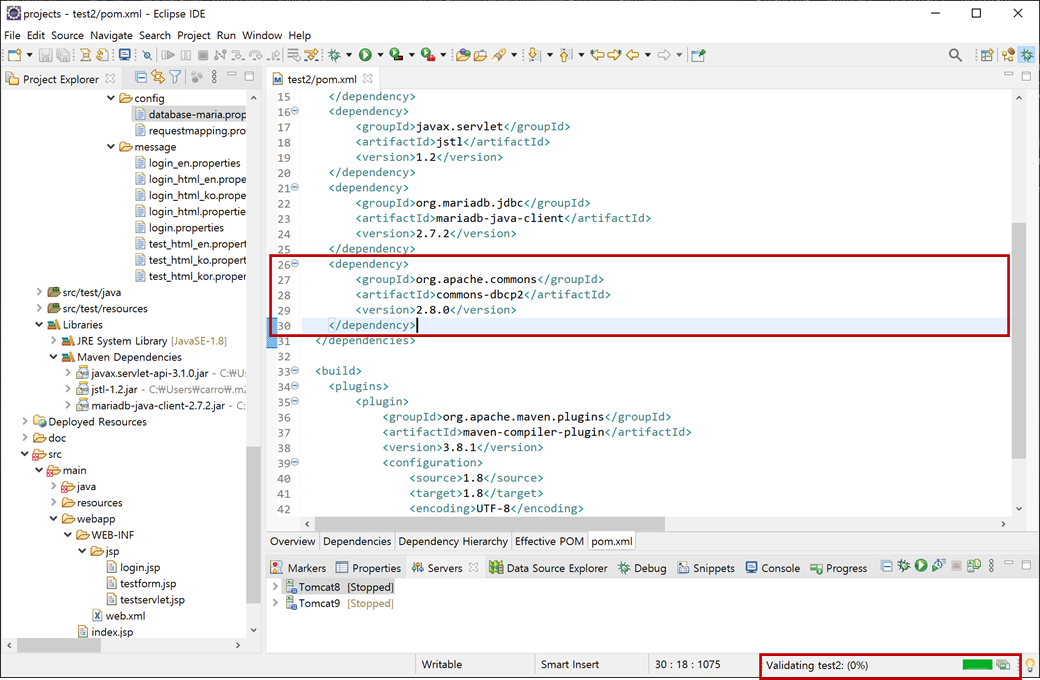Collapse the config folder
This screenshot has height=680, width=1040.
click(x=111, y=98)
